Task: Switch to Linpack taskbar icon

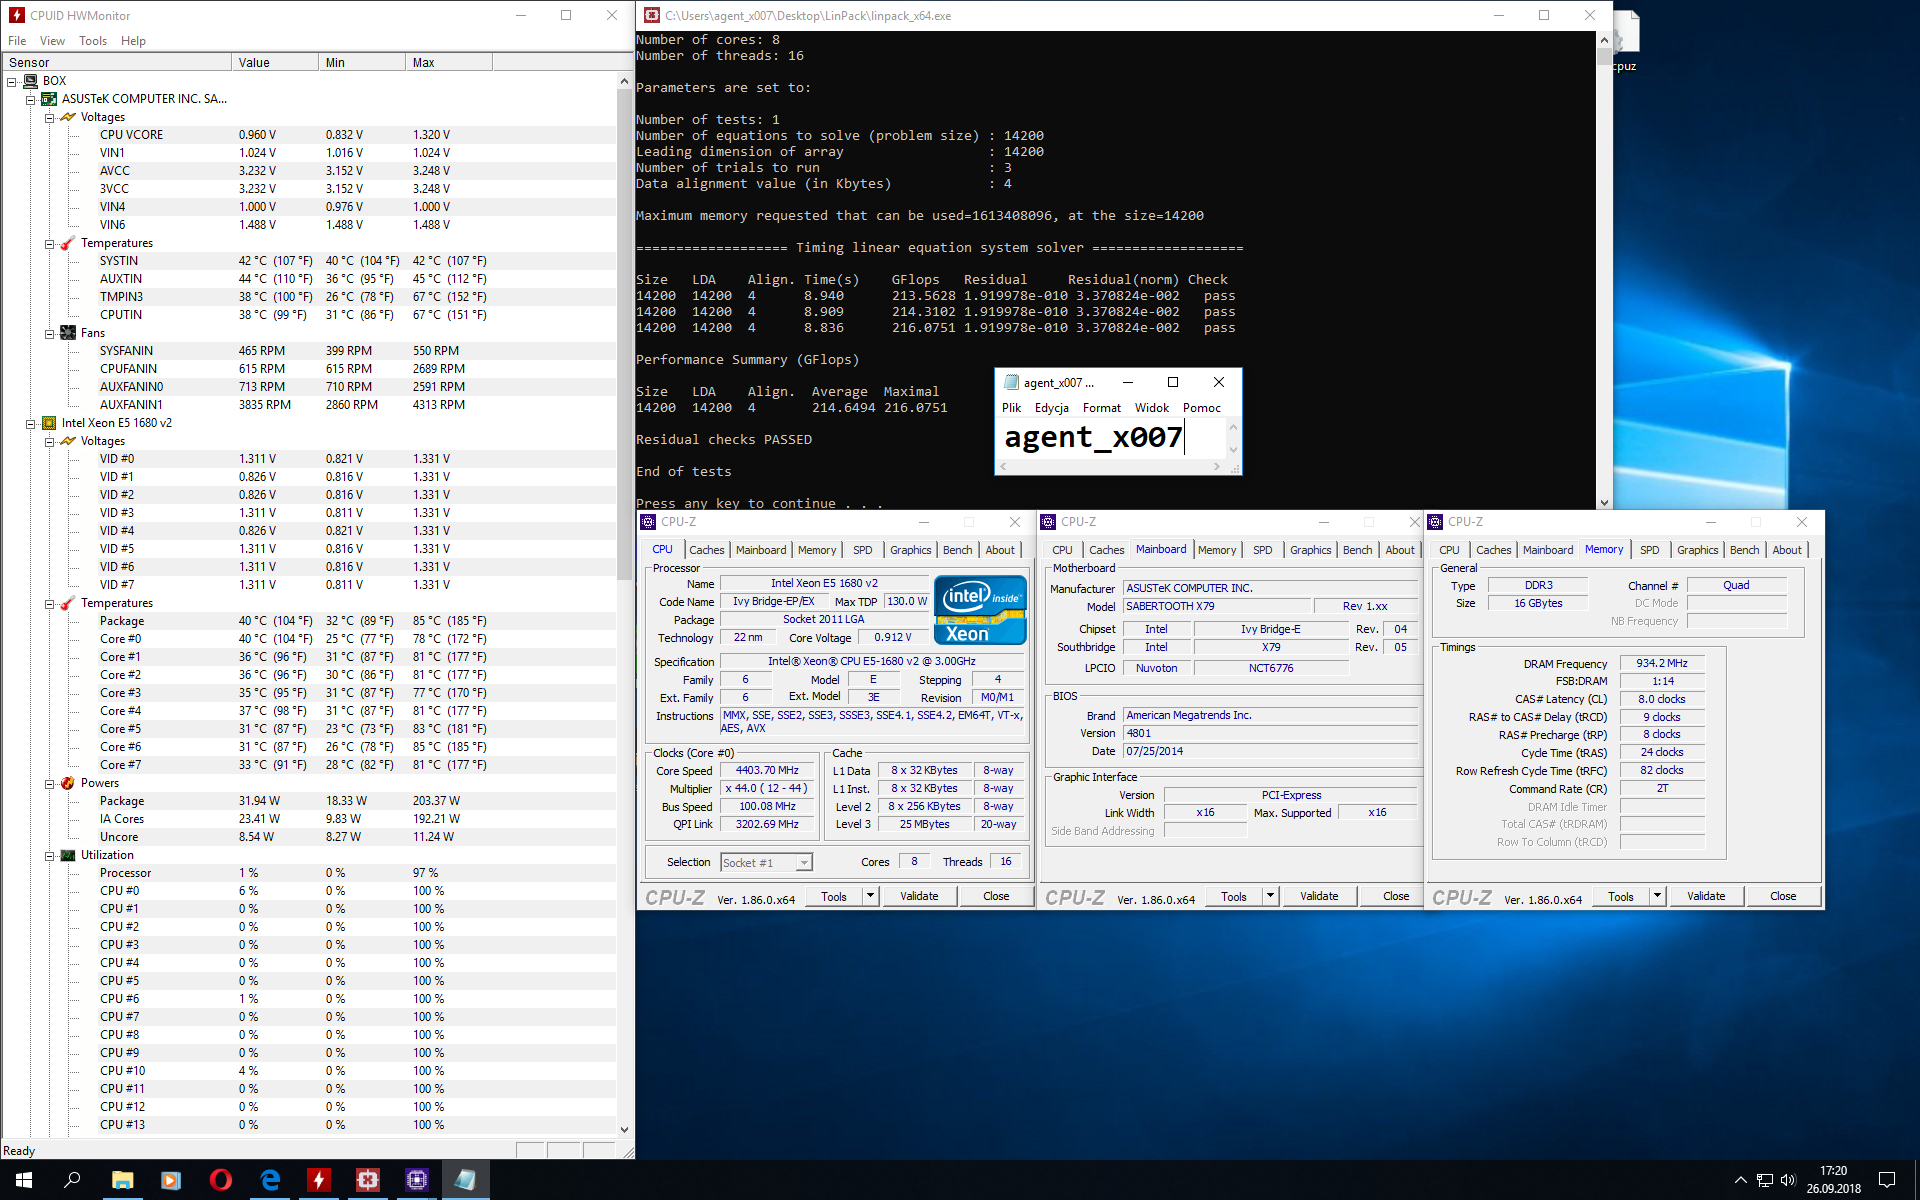Action: 368,1180
